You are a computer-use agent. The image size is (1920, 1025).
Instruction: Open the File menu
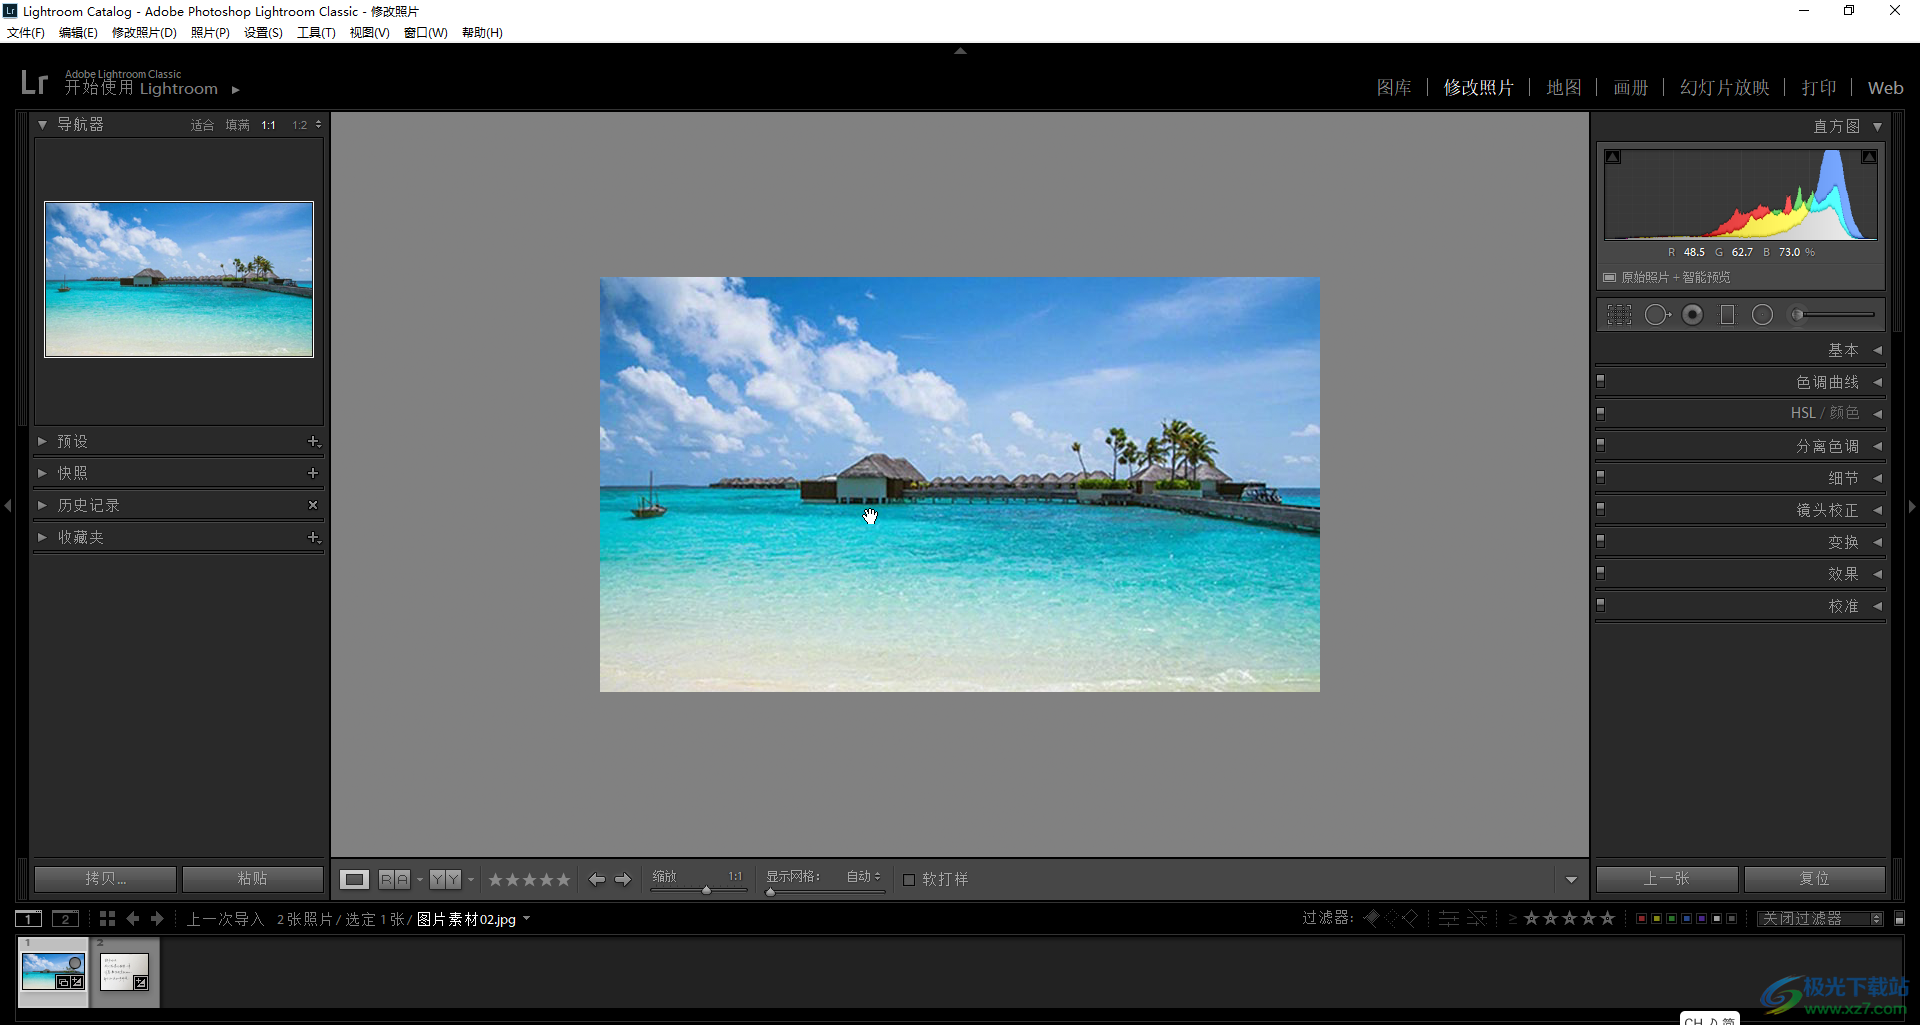click(x=26, y=33)
